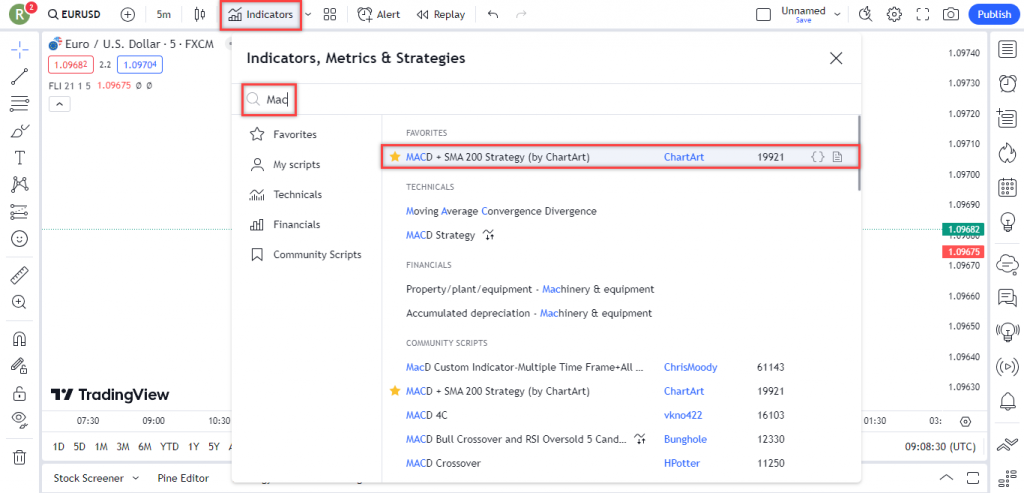Open the watchlist panel in right sidebar
1024x493 pixels.
(1007, 49)
